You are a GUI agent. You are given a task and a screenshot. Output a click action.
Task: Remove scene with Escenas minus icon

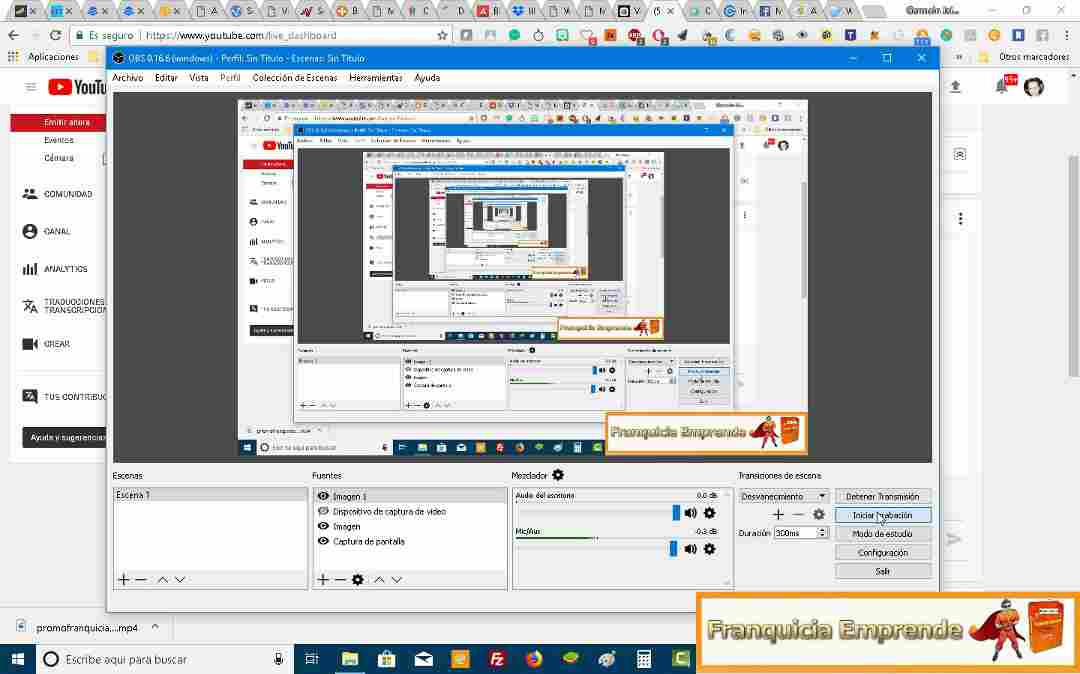pos(141,580)
